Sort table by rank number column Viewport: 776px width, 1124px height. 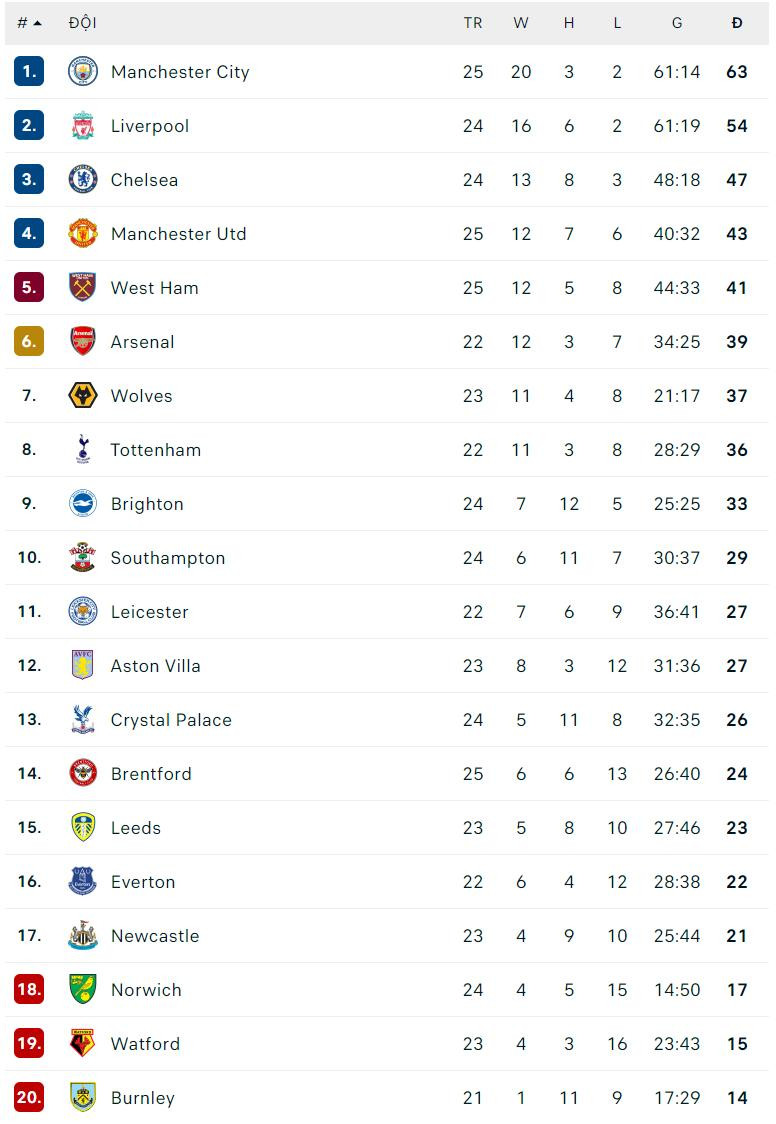tap(29, 23)
